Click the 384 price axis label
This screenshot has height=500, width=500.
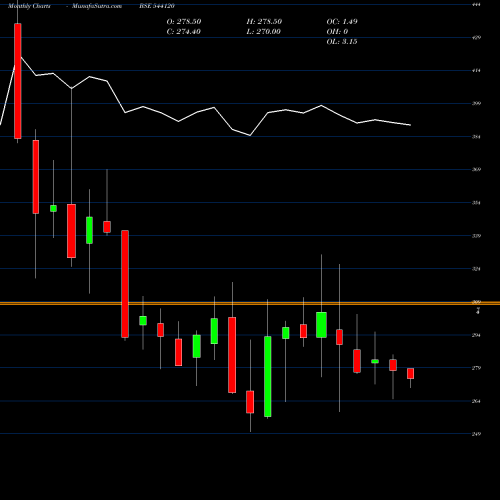[x=476, y=136]
